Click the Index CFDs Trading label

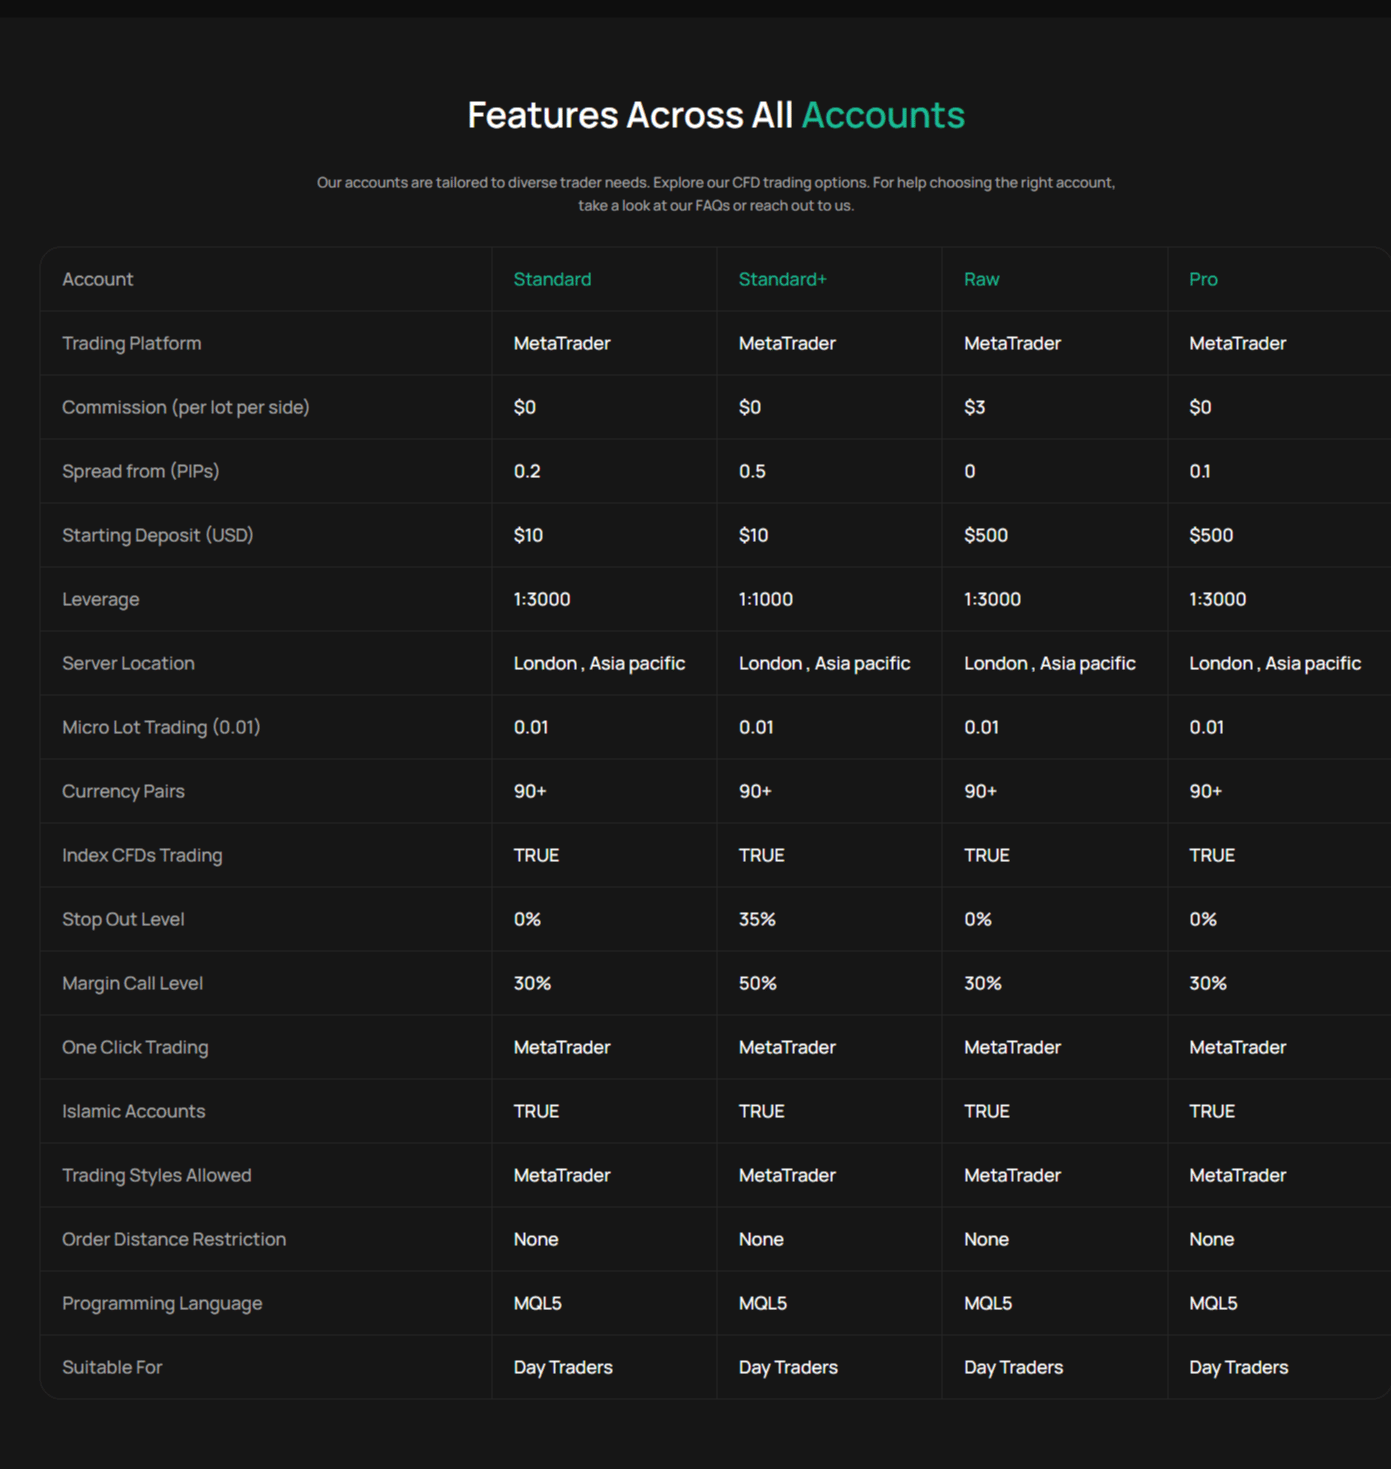(142, 855)
